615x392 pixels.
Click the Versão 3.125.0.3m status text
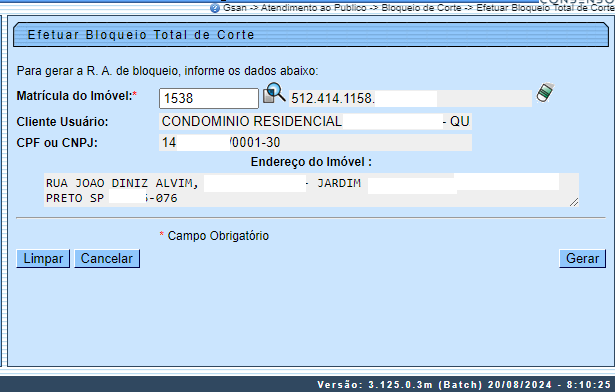tap(464, 385)
